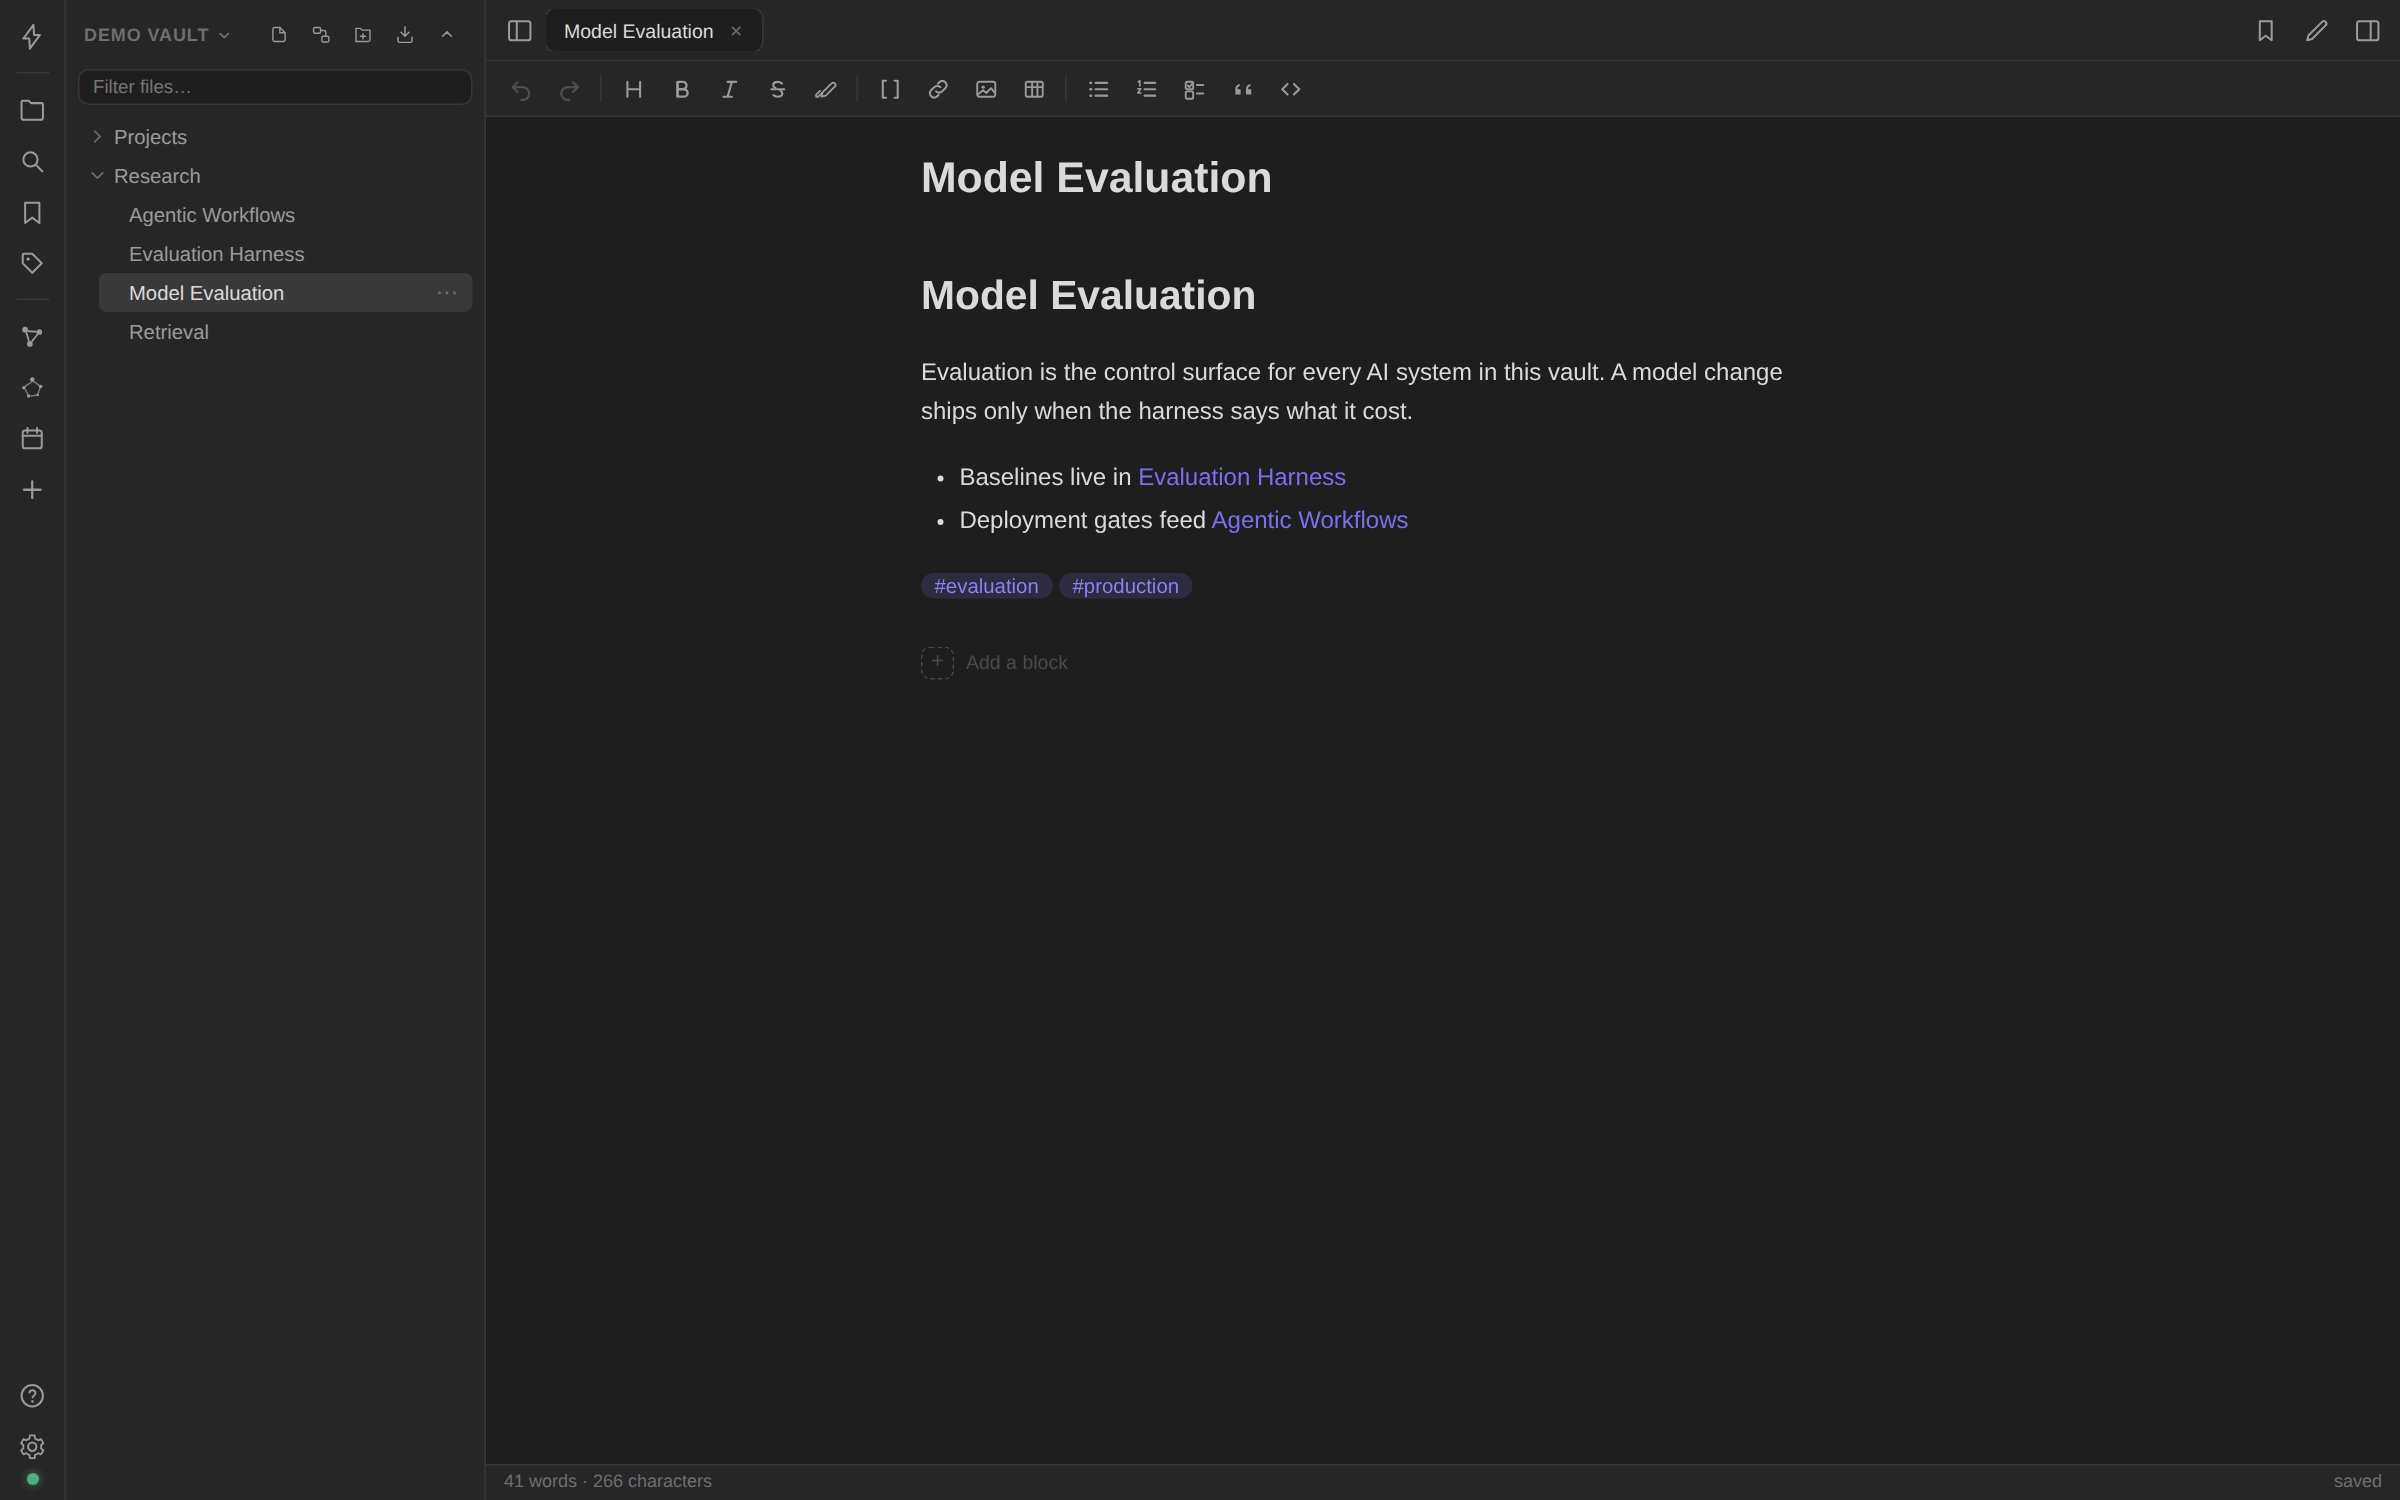Viewport: 2400px width, 1500px height.
Task: Insert a bulleted list
Action: click(1098, 90)
